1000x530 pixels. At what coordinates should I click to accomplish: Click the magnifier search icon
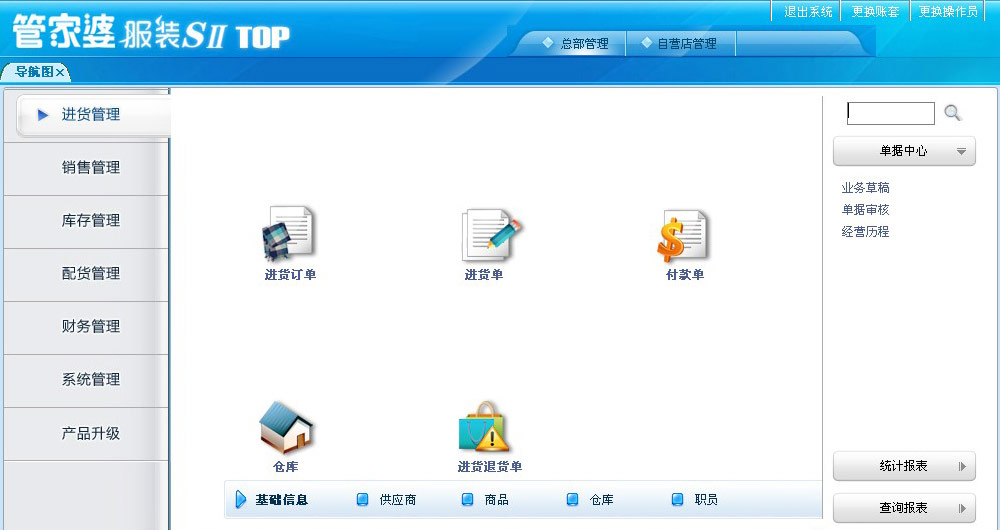(x=952, y=113)
